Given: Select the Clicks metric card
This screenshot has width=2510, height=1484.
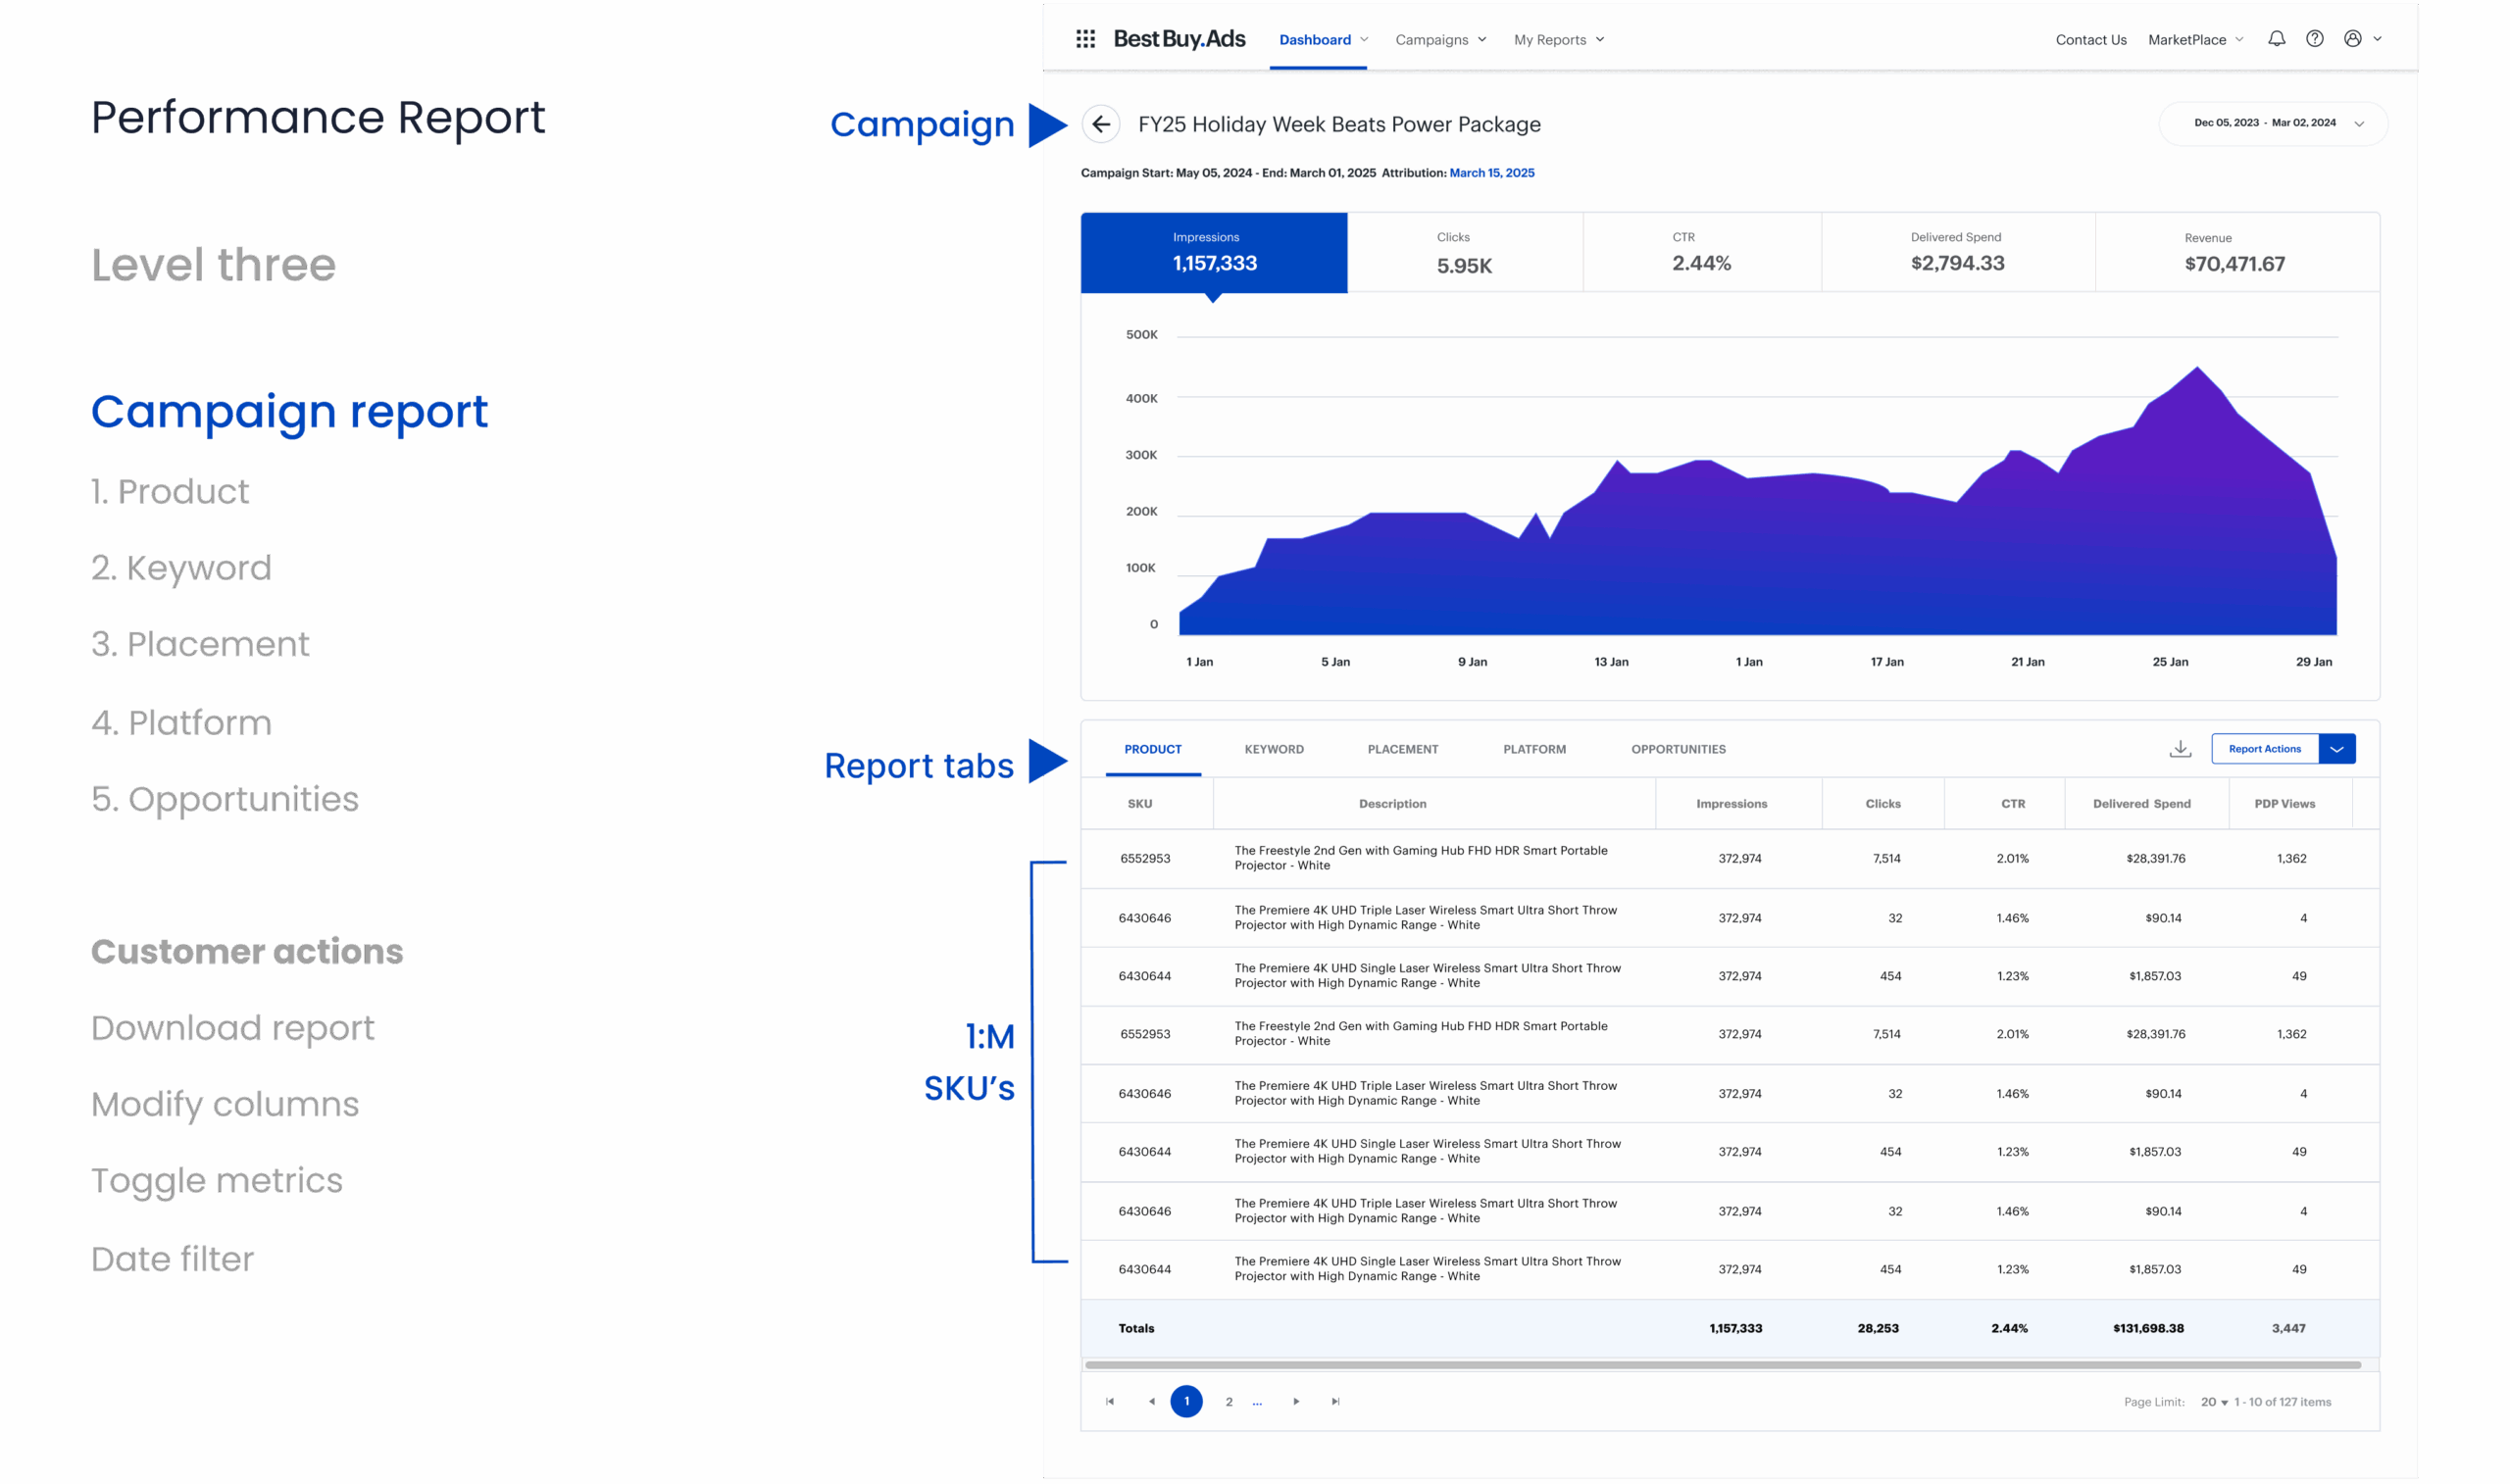Looking at the screenshot, I should coord(1464,252).
